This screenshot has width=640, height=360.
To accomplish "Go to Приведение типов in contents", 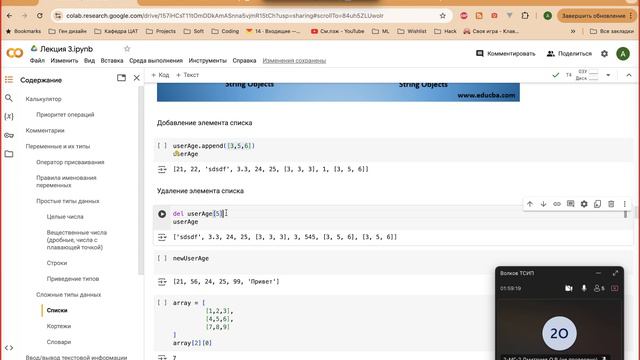I will [73, 279].
